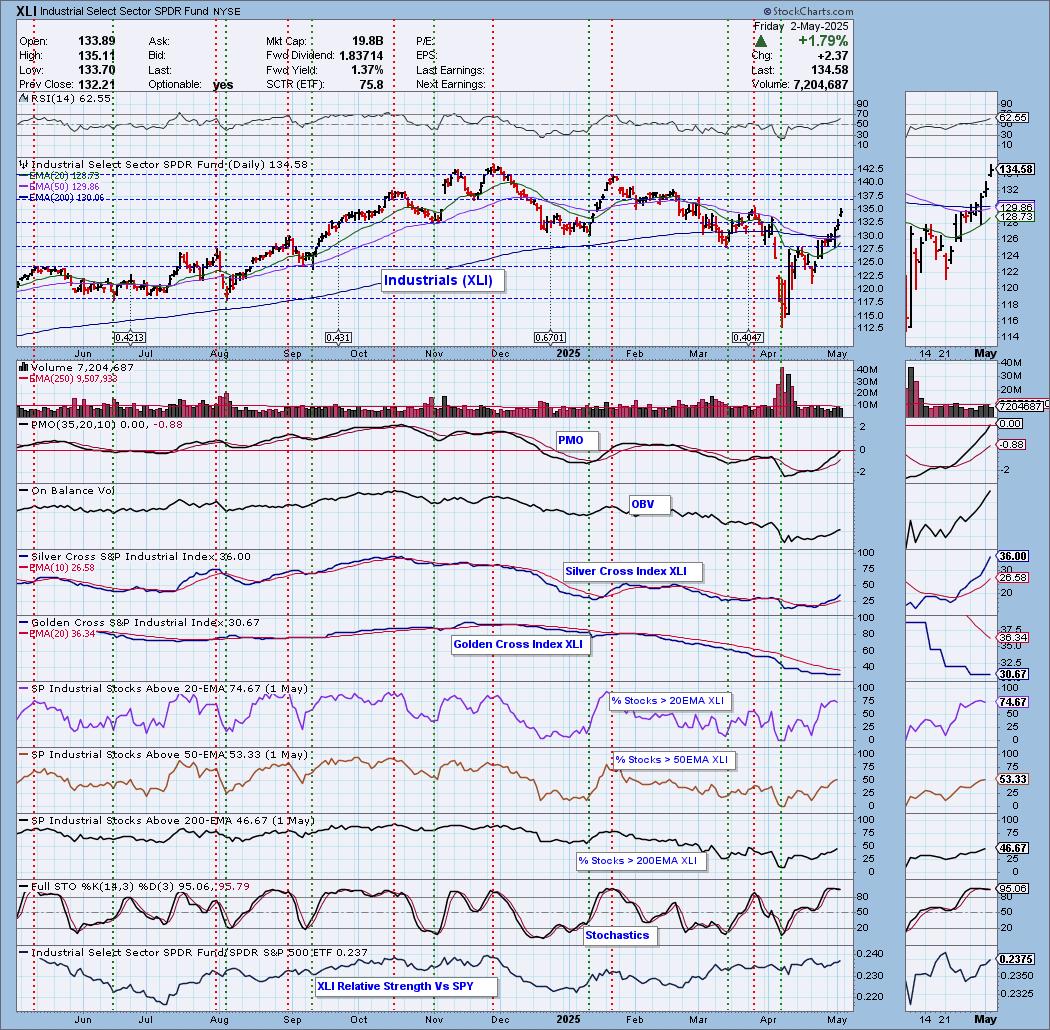Click the Optionable yes value
The image size is (1050, 1030).
[x=223, y=84]
